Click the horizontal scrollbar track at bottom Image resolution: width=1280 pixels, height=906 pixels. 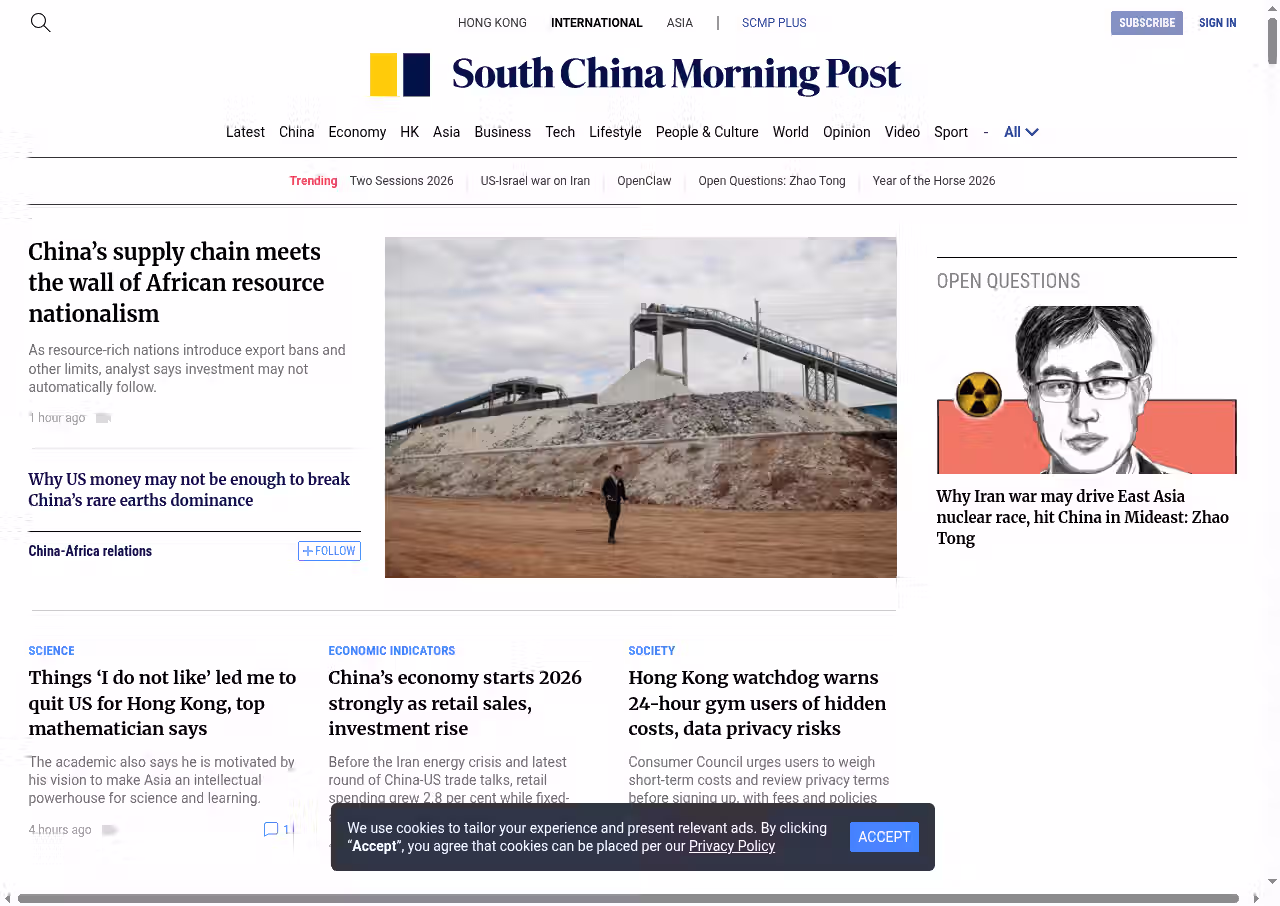coord(628,898)
